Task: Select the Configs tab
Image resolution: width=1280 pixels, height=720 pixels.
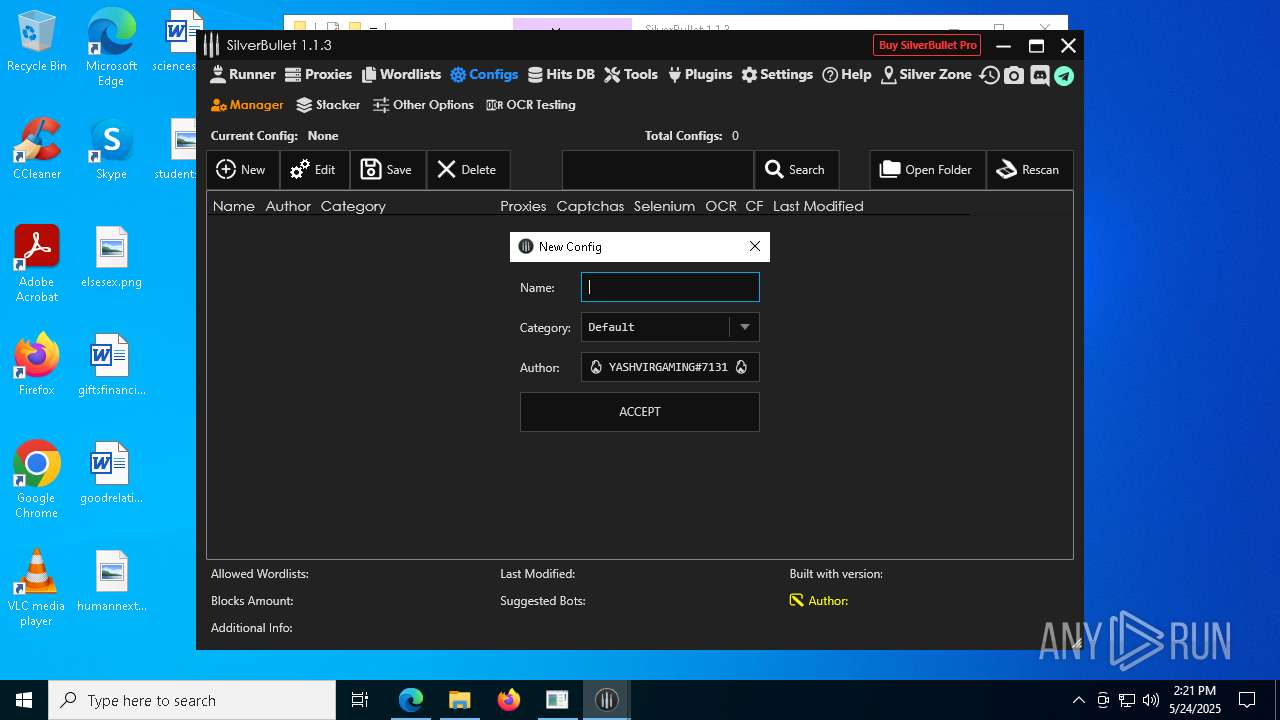Action: tap(484, 74)
